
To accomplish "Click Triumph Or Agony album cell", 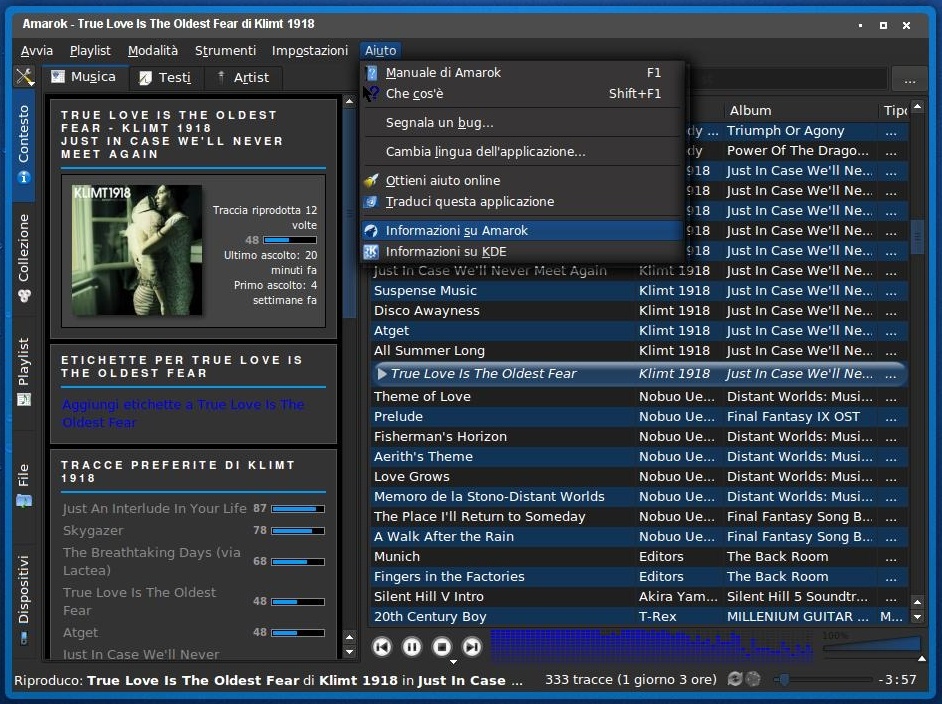I will click(799, 131).
